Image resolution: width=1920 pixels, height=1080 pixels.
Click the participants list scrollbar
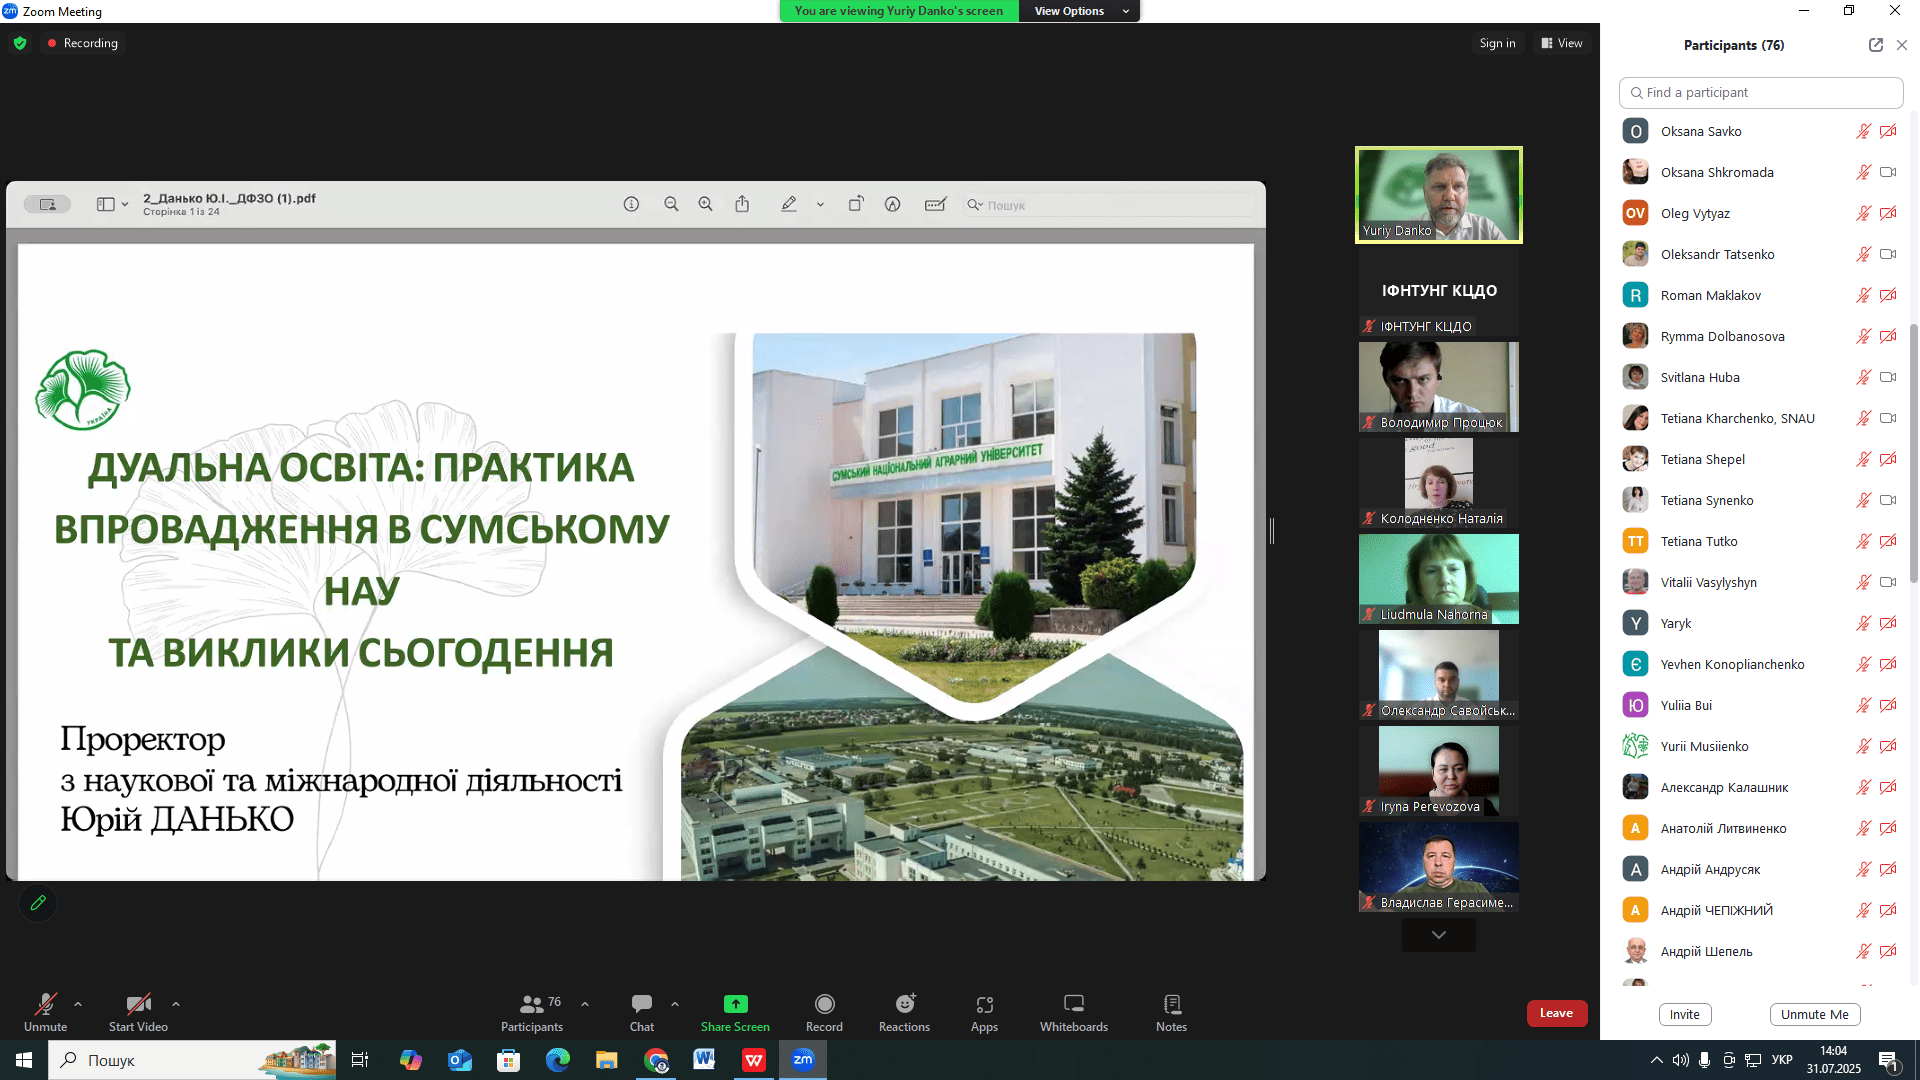click(x=1914, y=452)
